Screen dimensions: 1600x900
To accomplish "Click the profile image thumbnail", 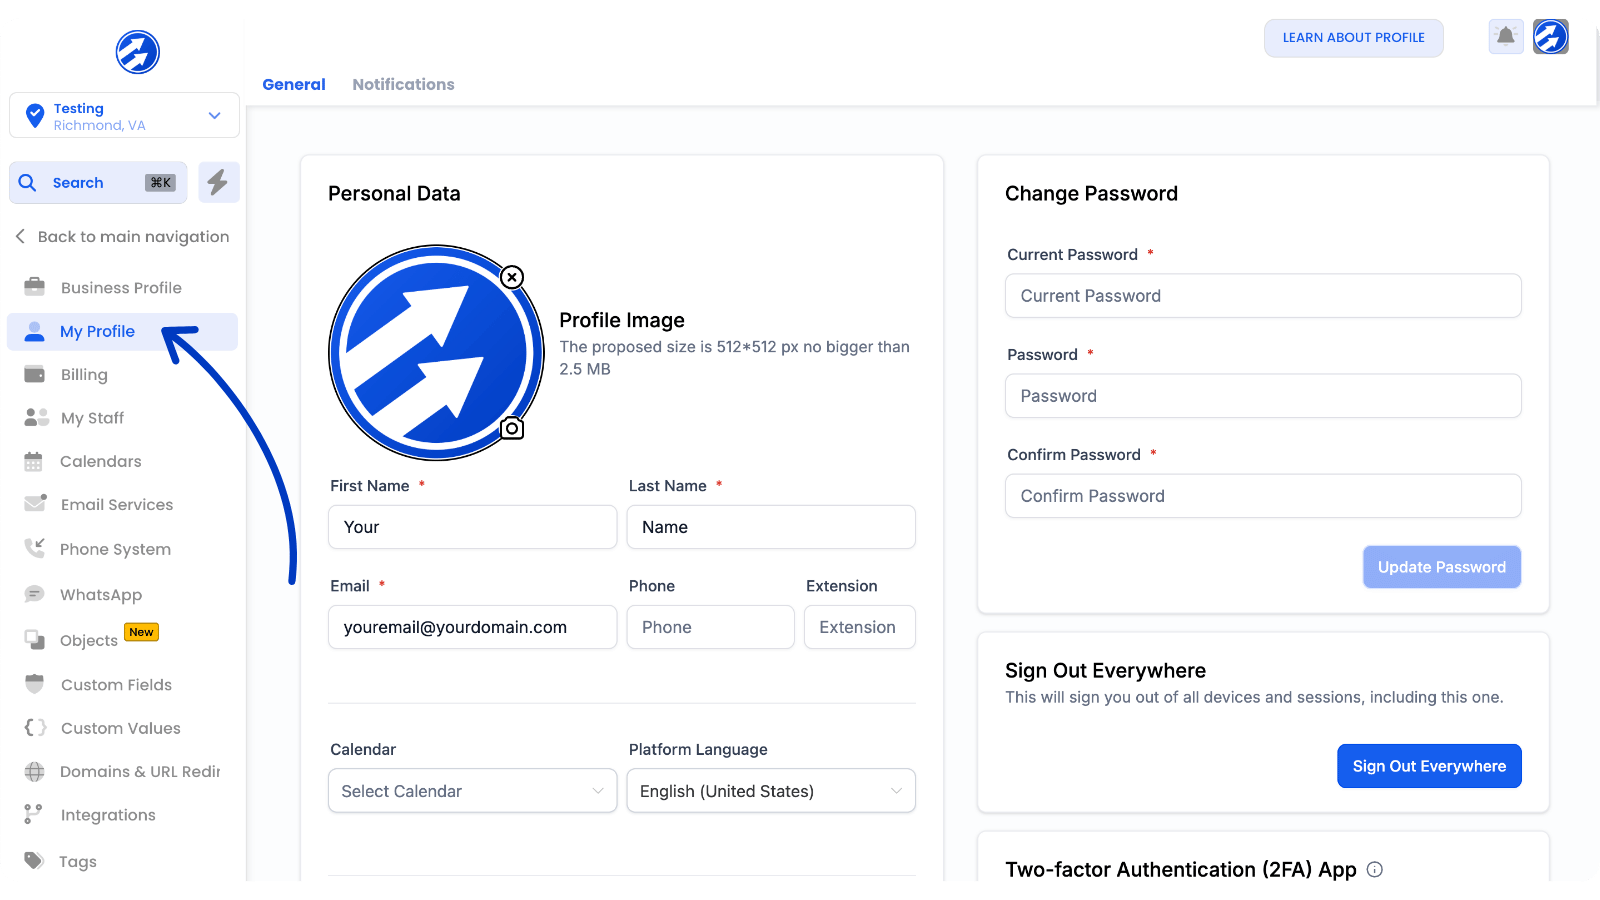I will point(436,353).
